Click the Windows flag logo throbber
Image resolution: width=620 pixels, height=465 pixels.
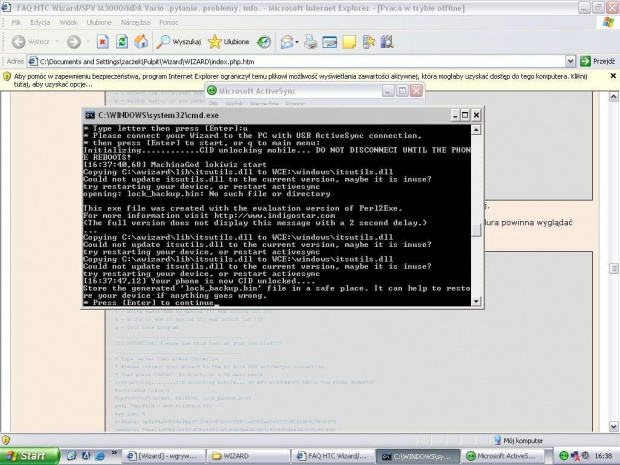pyautogui.click(x=609, y=22)
